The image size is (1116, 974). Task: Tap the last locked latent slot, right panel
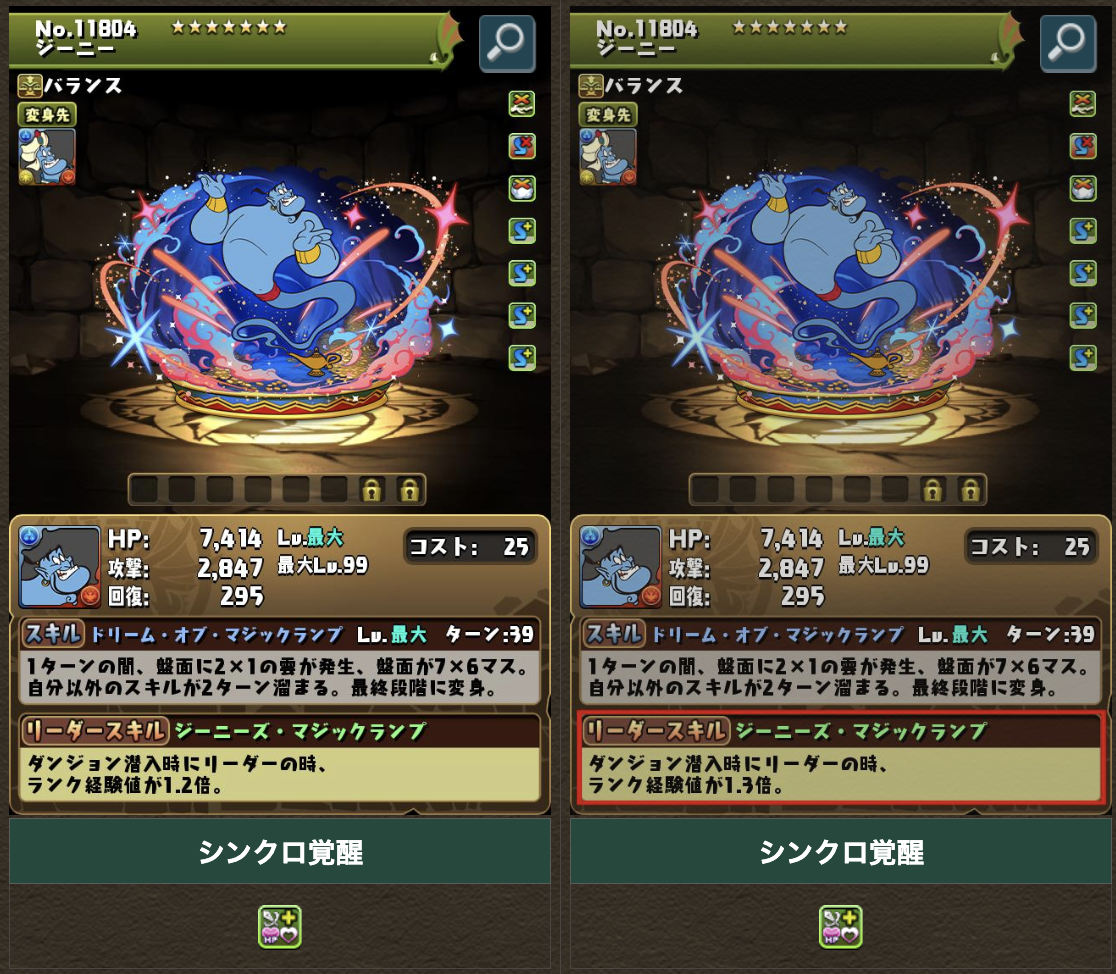pos(970,490)
